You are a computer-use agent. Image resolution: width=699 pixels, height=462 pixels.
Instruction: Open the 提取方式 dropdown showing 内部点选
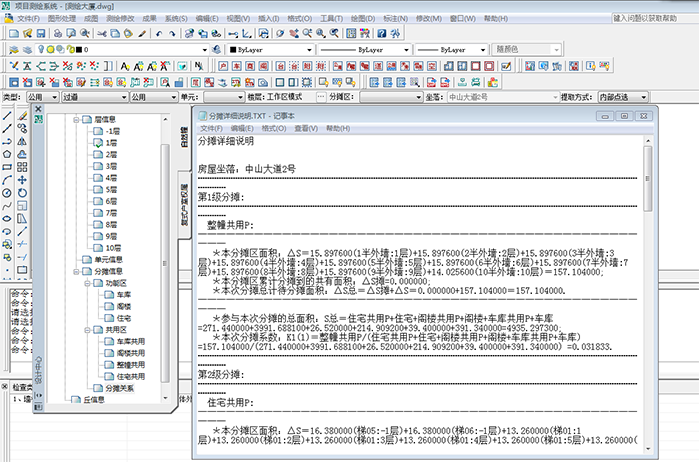click(623, 97)
